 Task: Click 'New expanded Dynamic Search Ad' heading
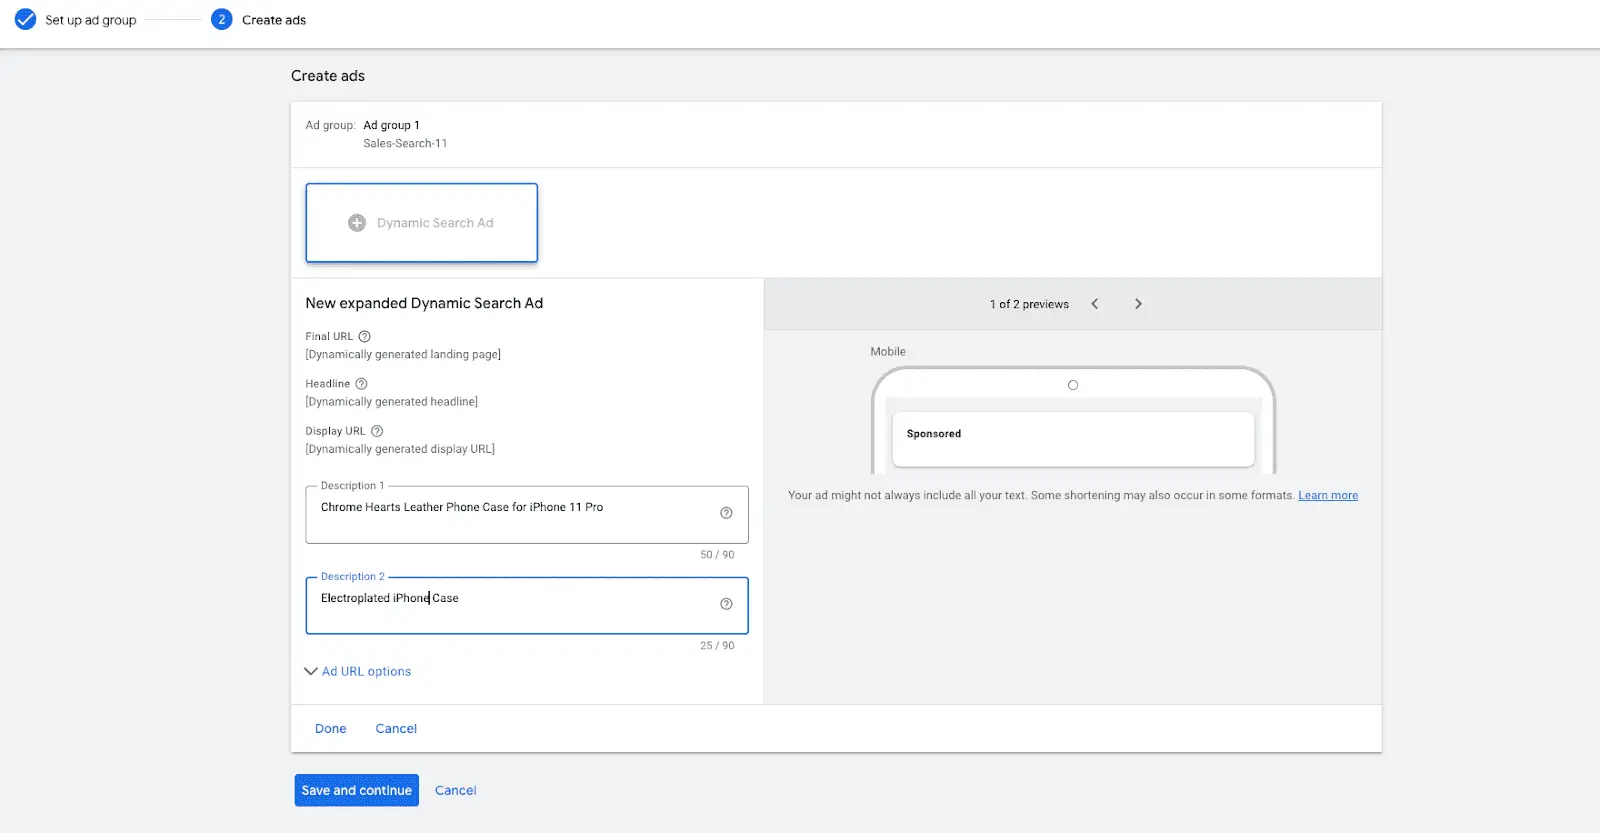click(424, 303)
